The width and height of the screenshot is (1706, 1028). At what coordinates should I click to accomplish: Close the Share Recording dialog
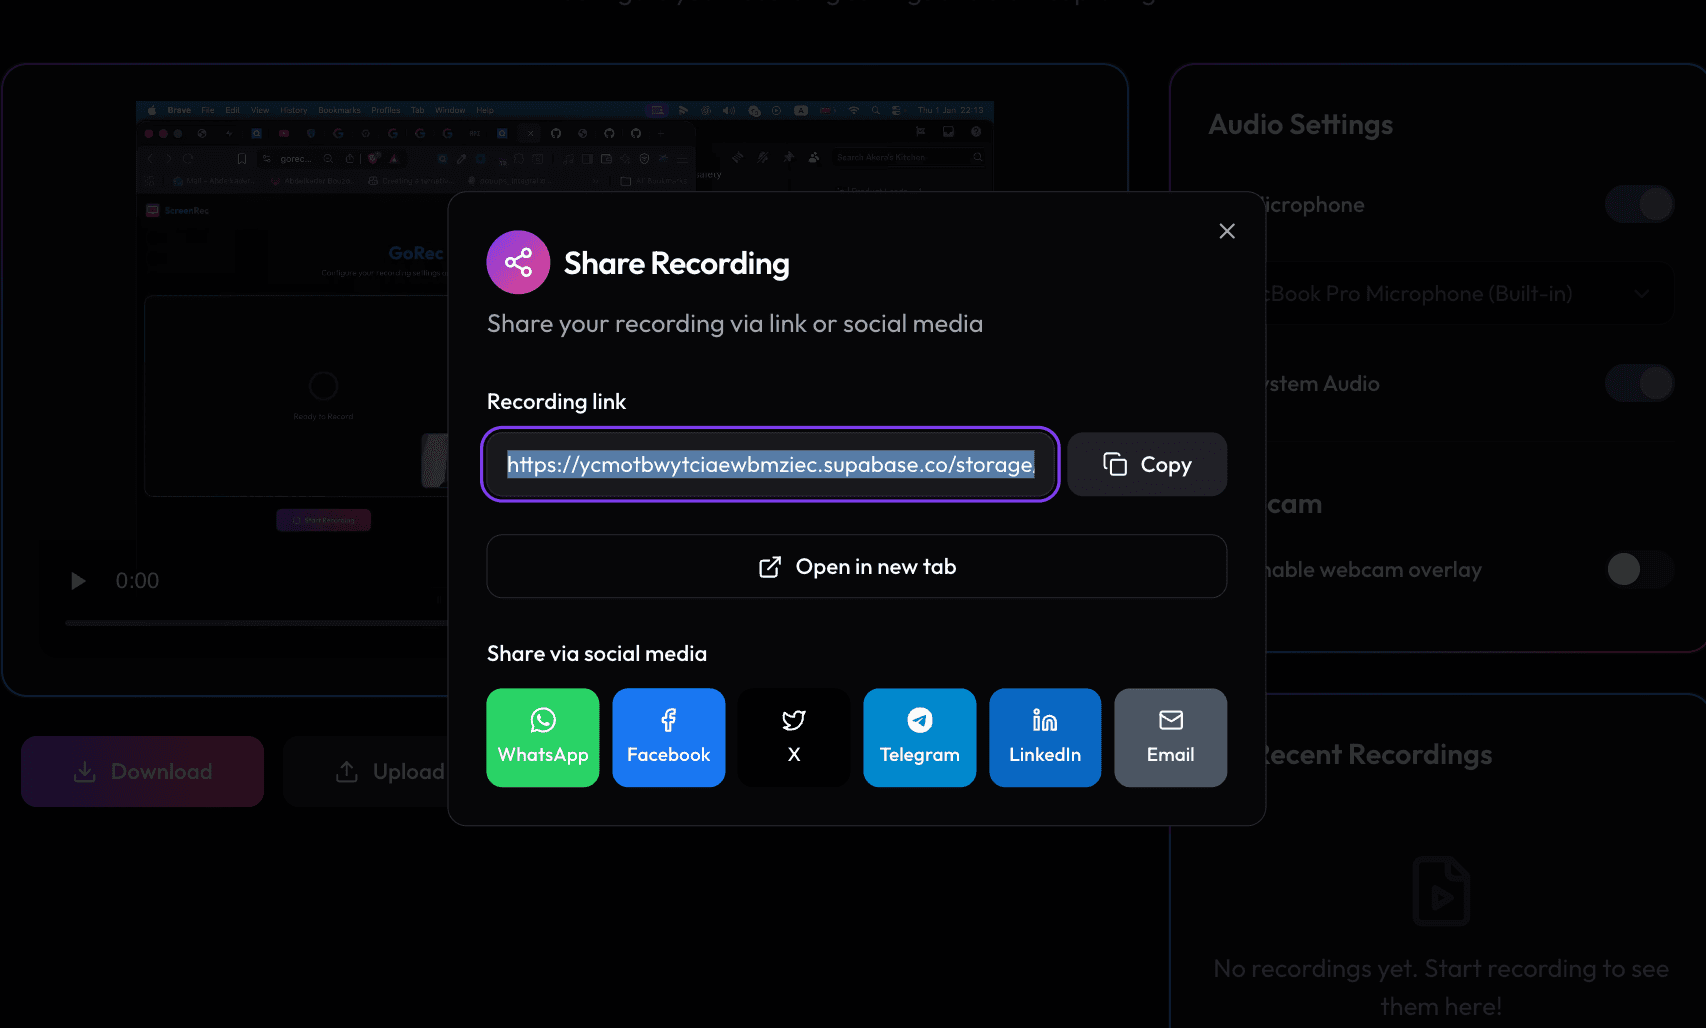click(x=1227, y=231)
